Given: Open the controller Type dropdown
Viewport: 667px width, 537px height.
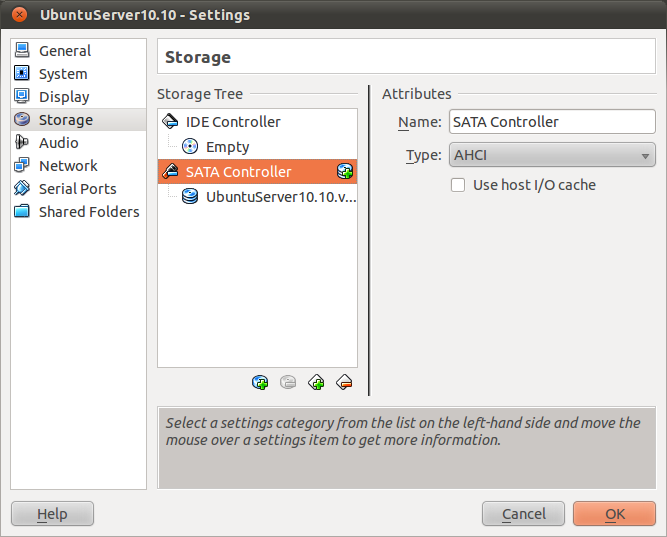Looking at the screenshot, I should (552, 156).
